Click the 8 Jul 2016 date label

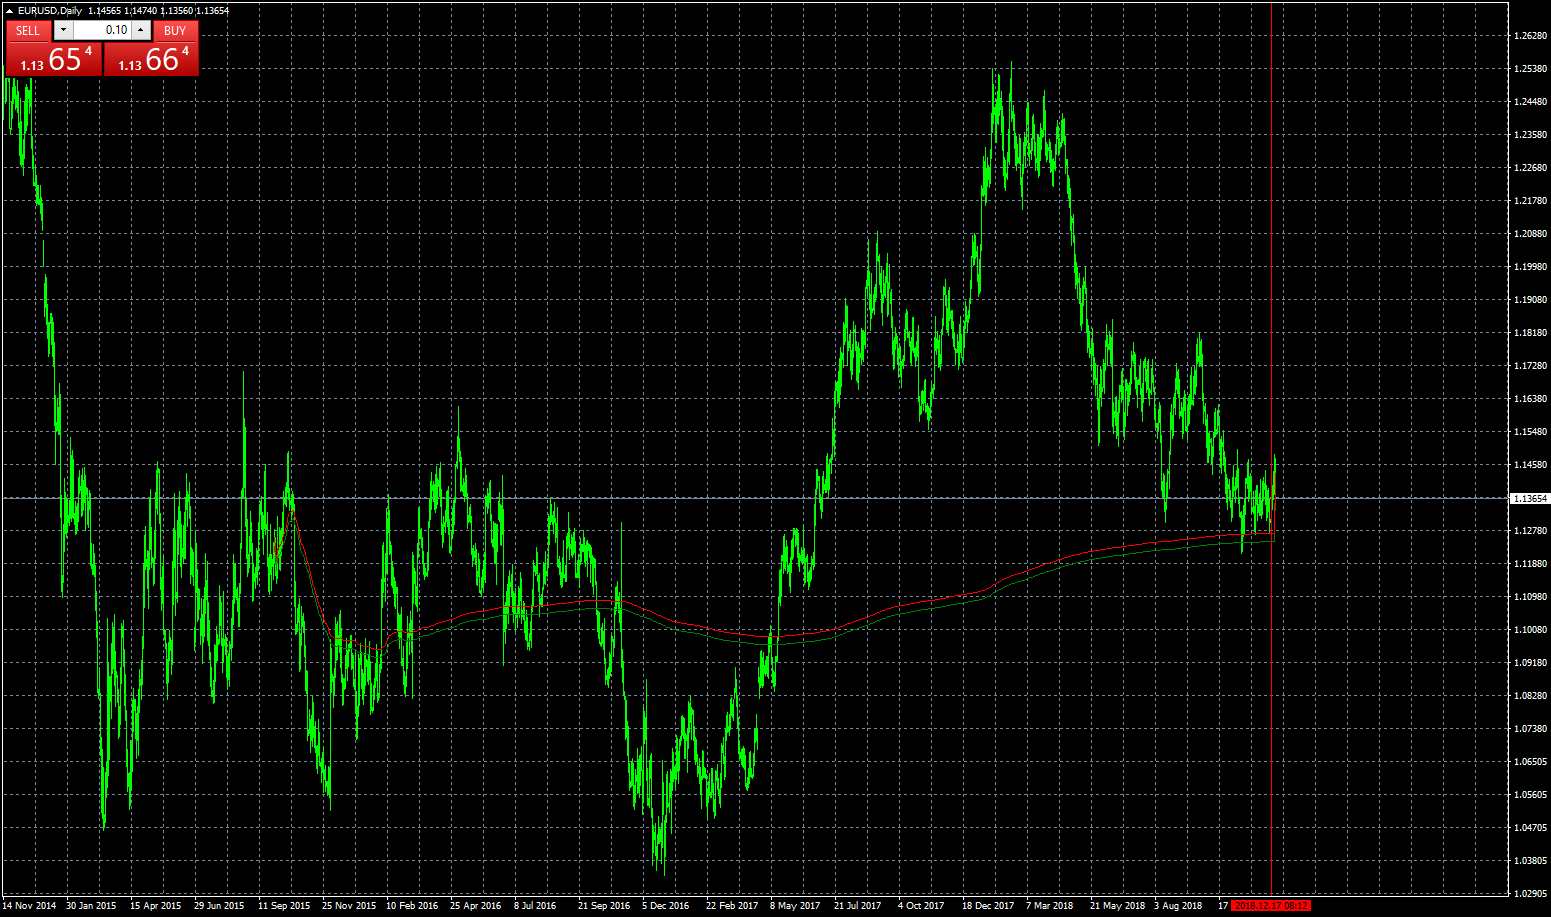point(535,906)
